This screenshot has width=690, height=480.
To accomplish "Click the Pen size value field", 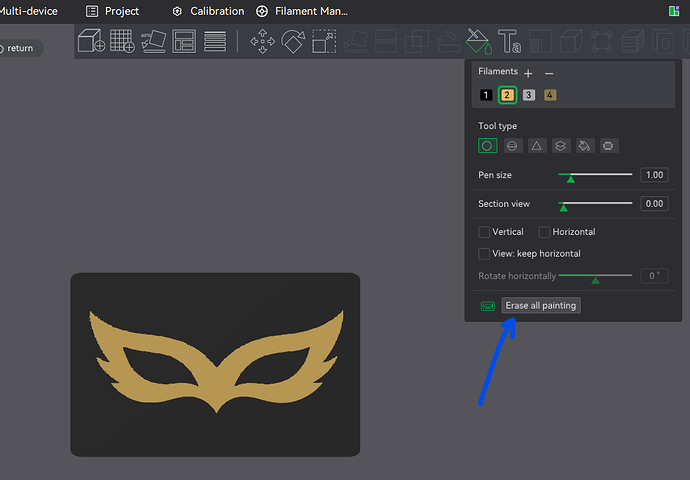I will point(654,175).
